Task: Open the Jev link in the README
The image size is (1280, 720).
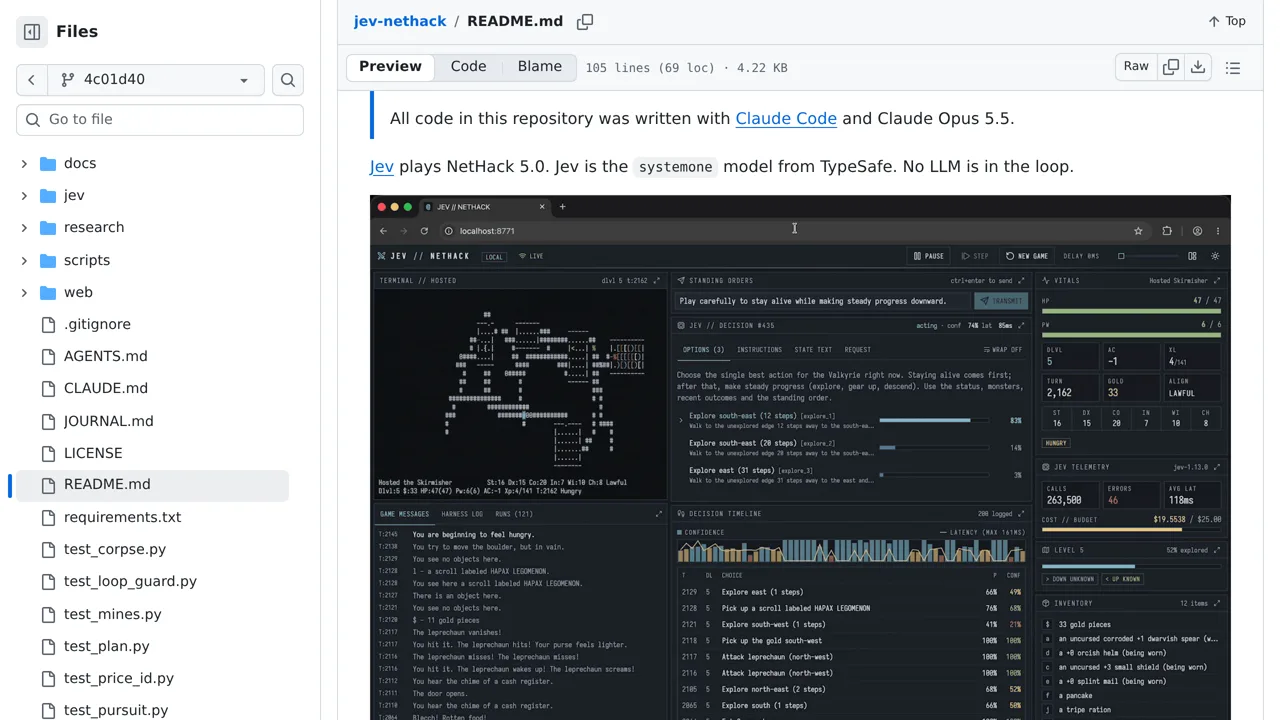Action: (x=381, y=167)
